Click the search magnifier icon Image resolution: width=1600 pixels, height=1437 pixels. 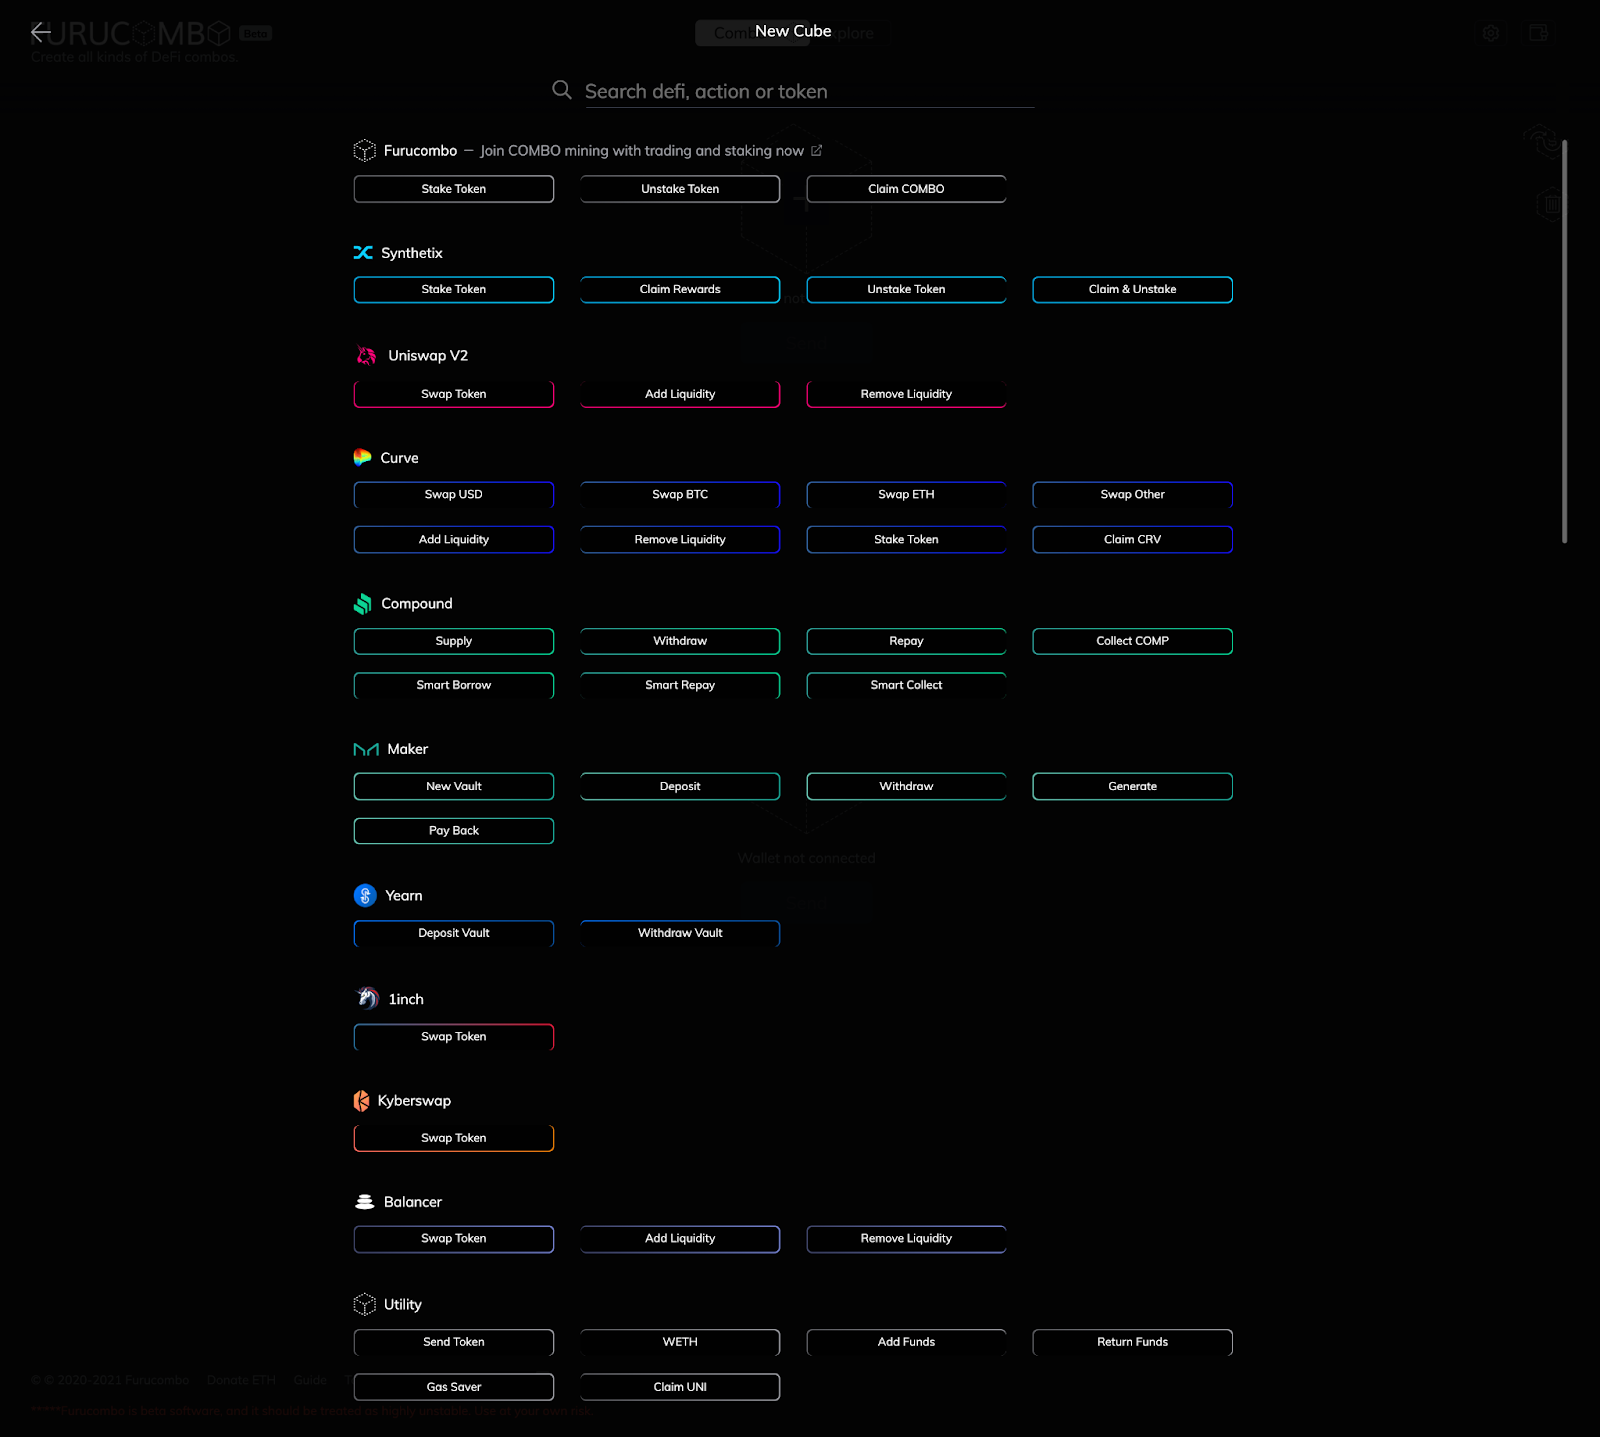point(562,90)
